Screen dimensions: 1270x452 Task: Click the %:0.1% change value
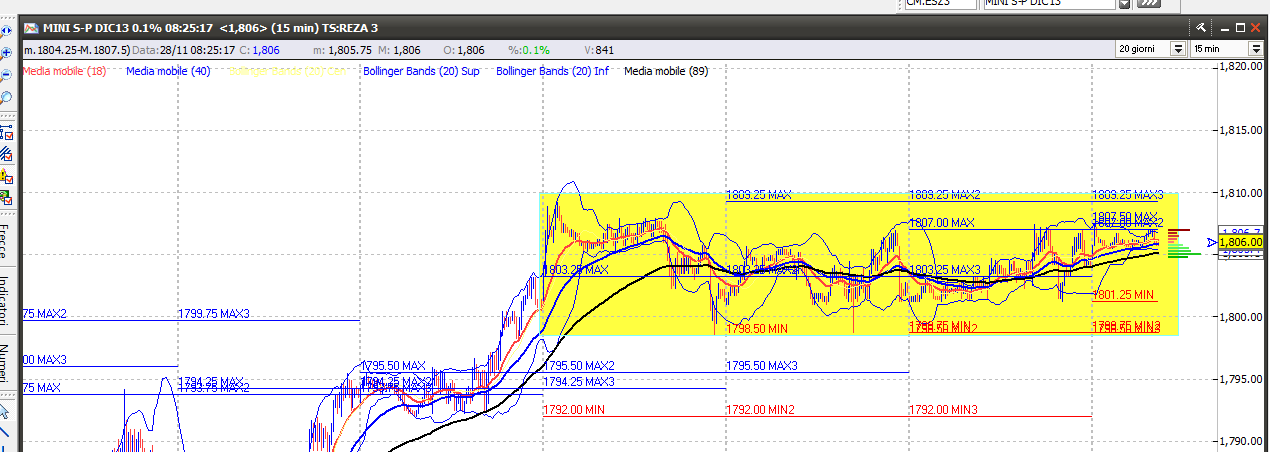pyautogui.click(x=529, y=49)
